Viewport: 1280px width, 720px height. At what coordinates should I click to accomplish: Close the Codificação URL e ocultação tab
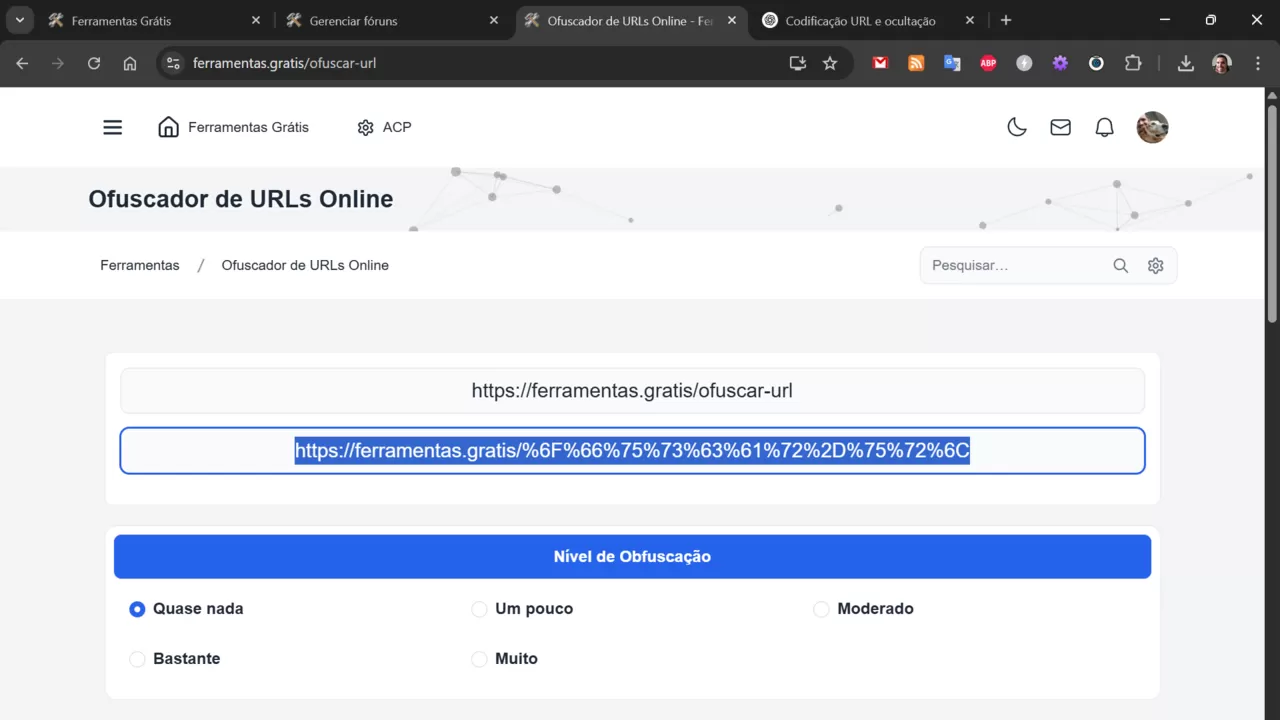970,20
